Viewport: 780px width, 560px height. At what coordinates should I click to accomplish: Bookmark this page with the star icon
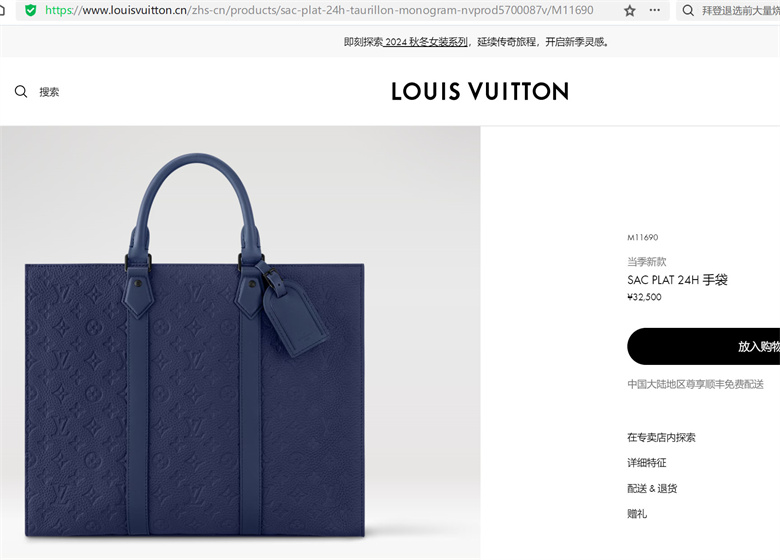(x=630, y=10)
